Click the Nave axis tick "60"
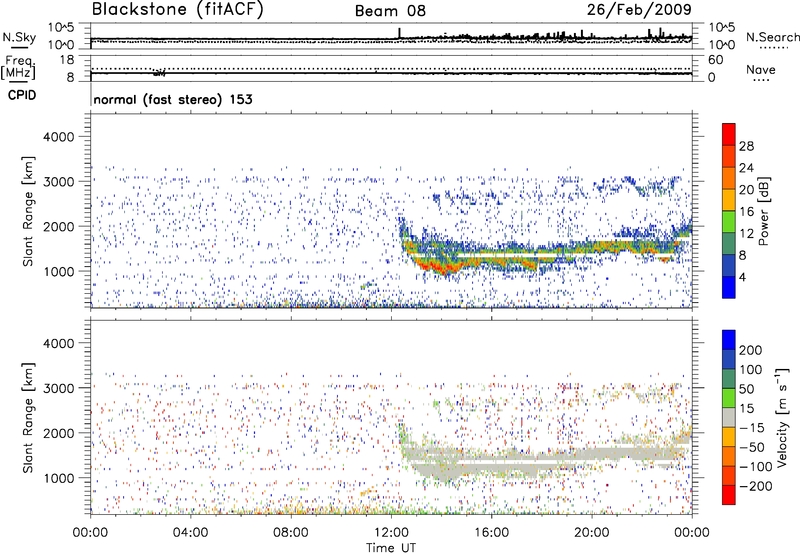Screen dimensions: 800x554 click(716, 60)
